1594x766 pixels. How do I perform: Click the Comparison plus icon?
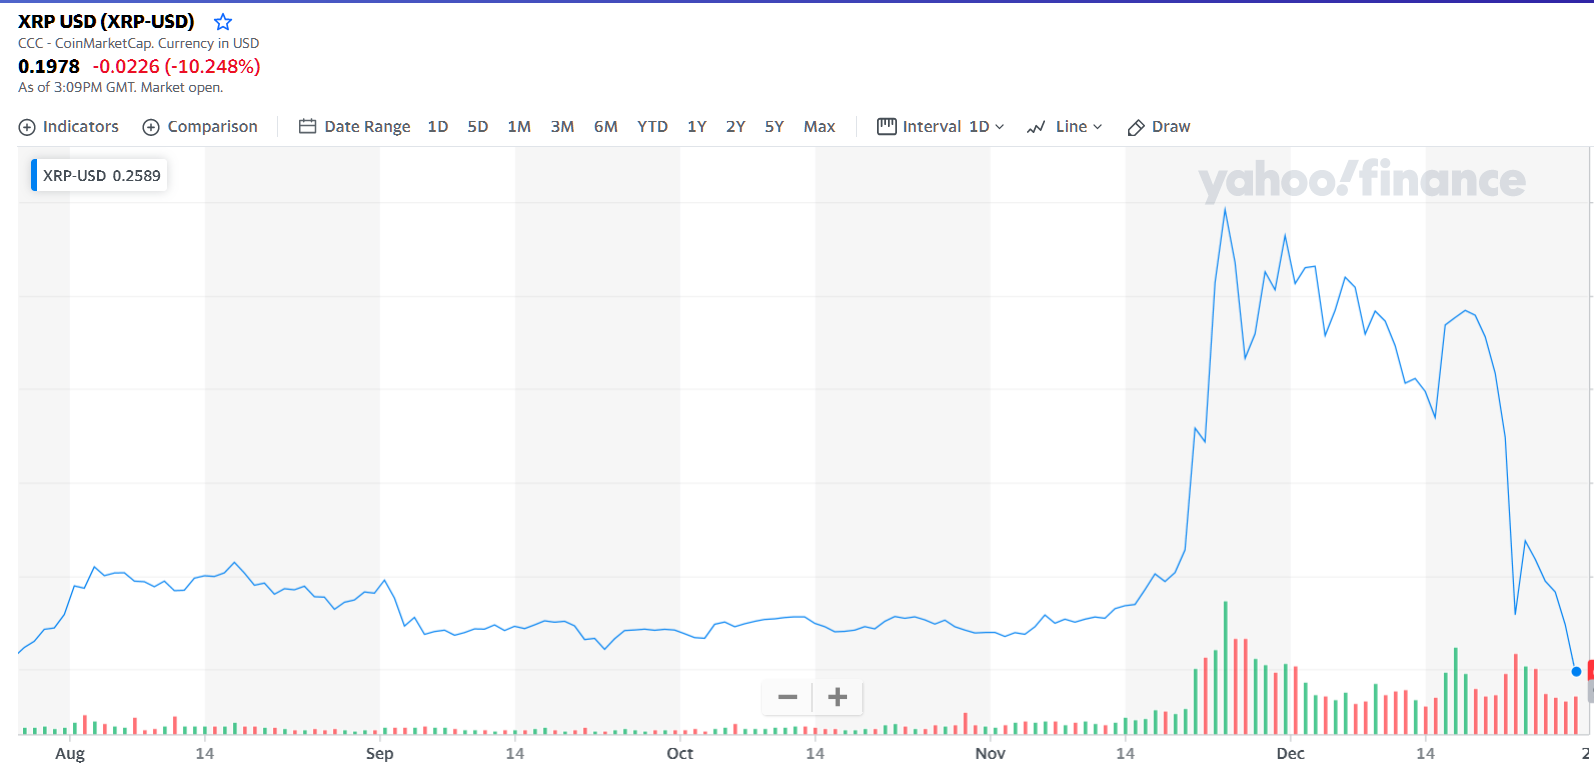click(151, 127)
